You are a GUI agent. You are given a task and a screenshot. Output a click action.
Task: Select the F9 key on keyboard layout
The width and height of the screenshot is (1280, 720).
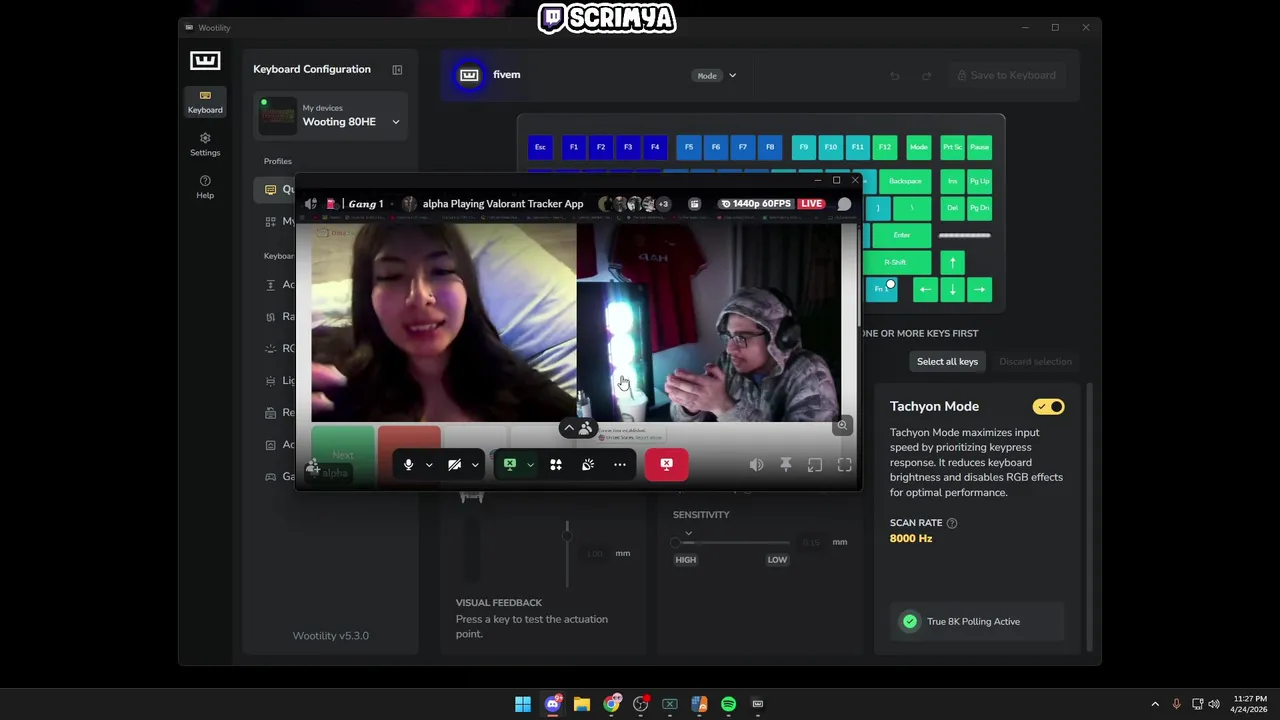(x=804, y=147)
